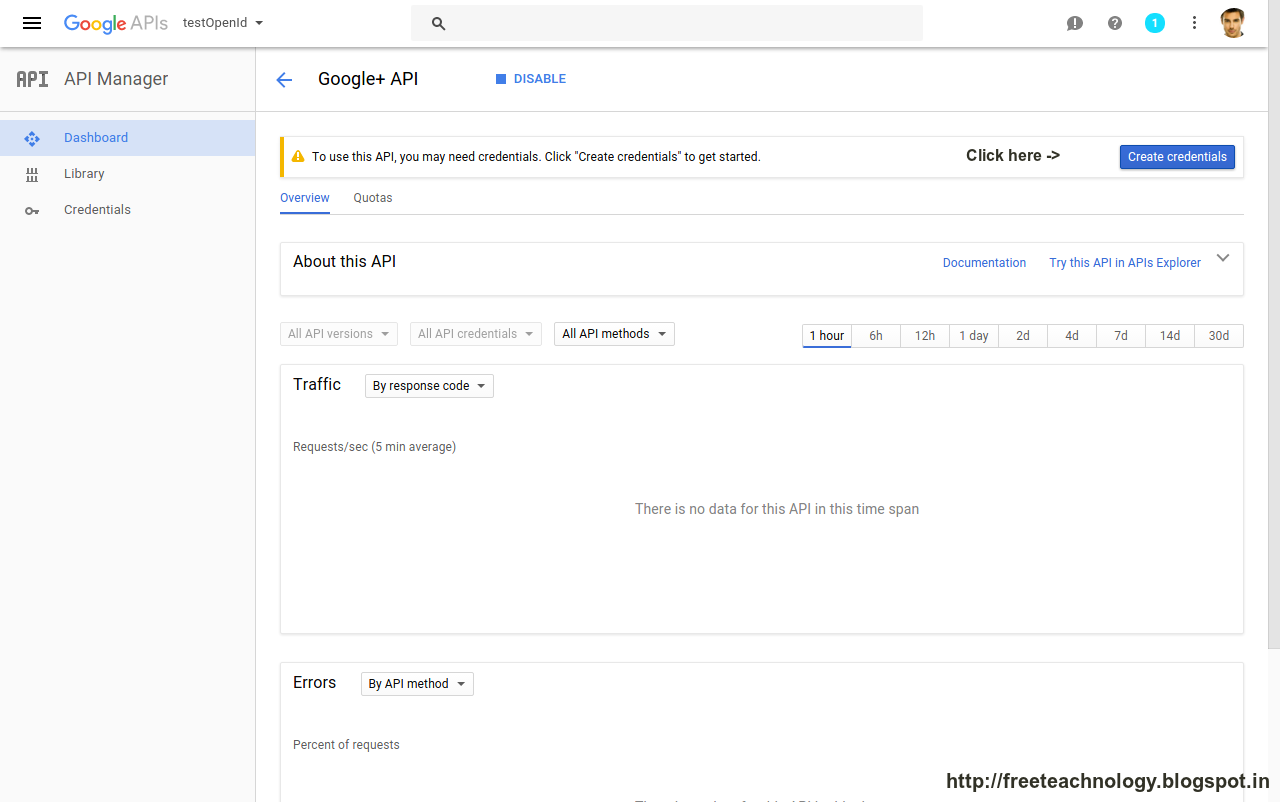This screenshot has height=802, width=1280.
Task: Click the Library sidebar icon
Action: [32, 175]
